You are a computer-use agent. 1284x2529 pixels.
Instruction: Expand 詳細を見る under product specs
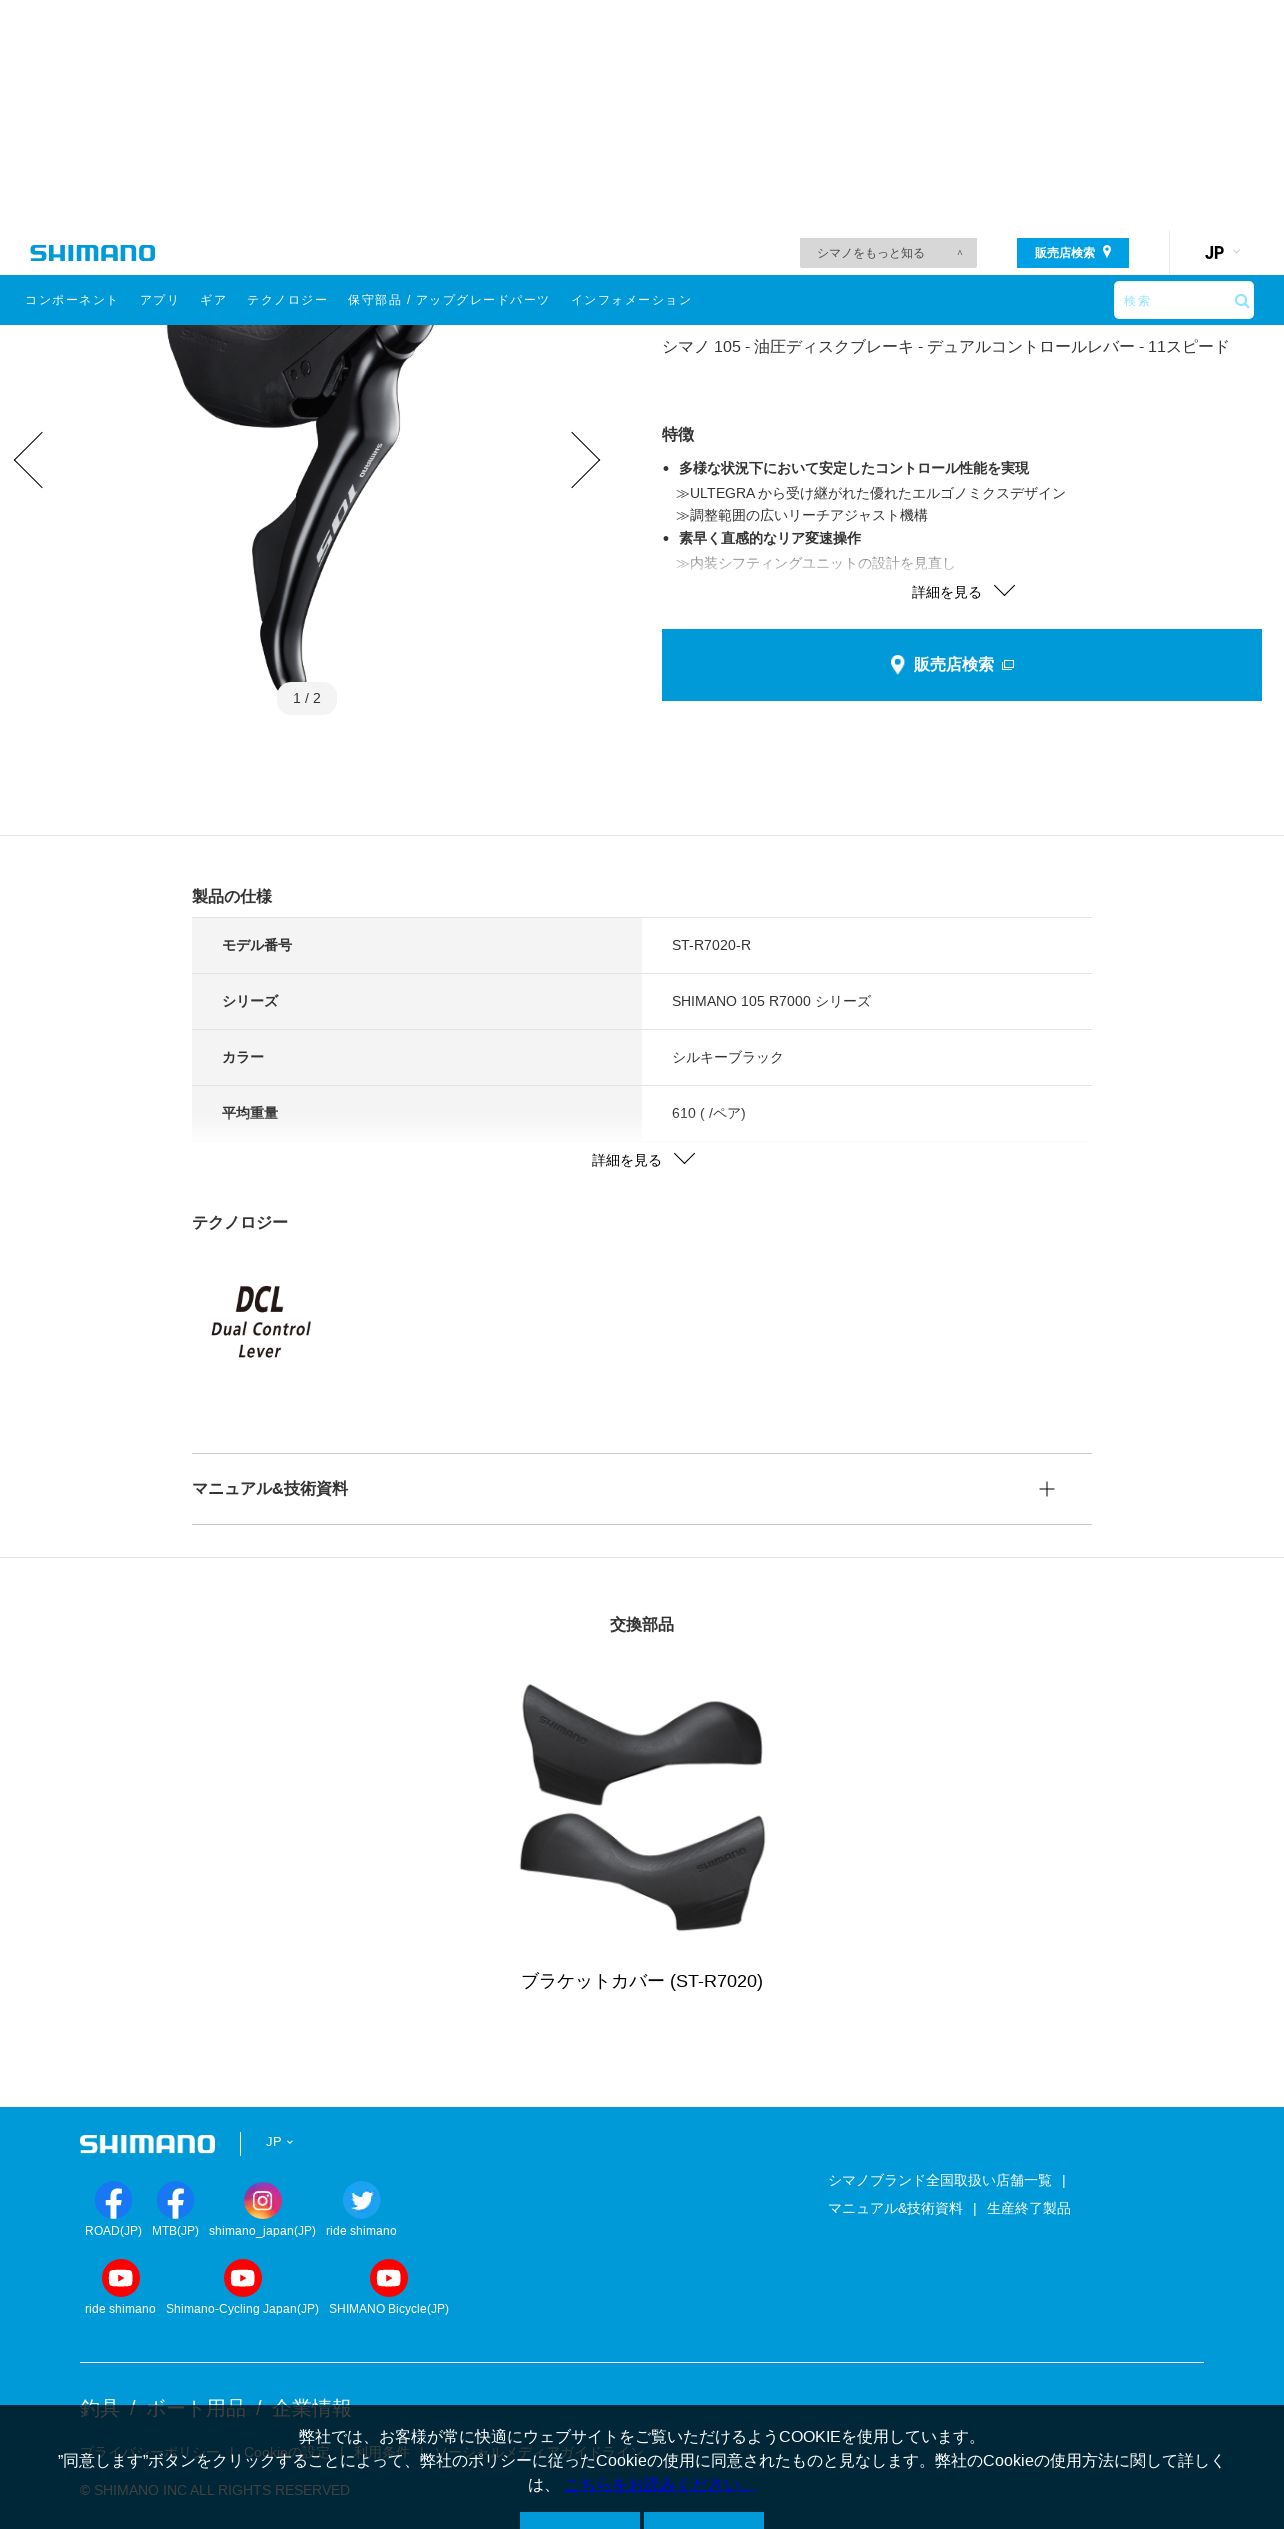[x=642, y=1160]
